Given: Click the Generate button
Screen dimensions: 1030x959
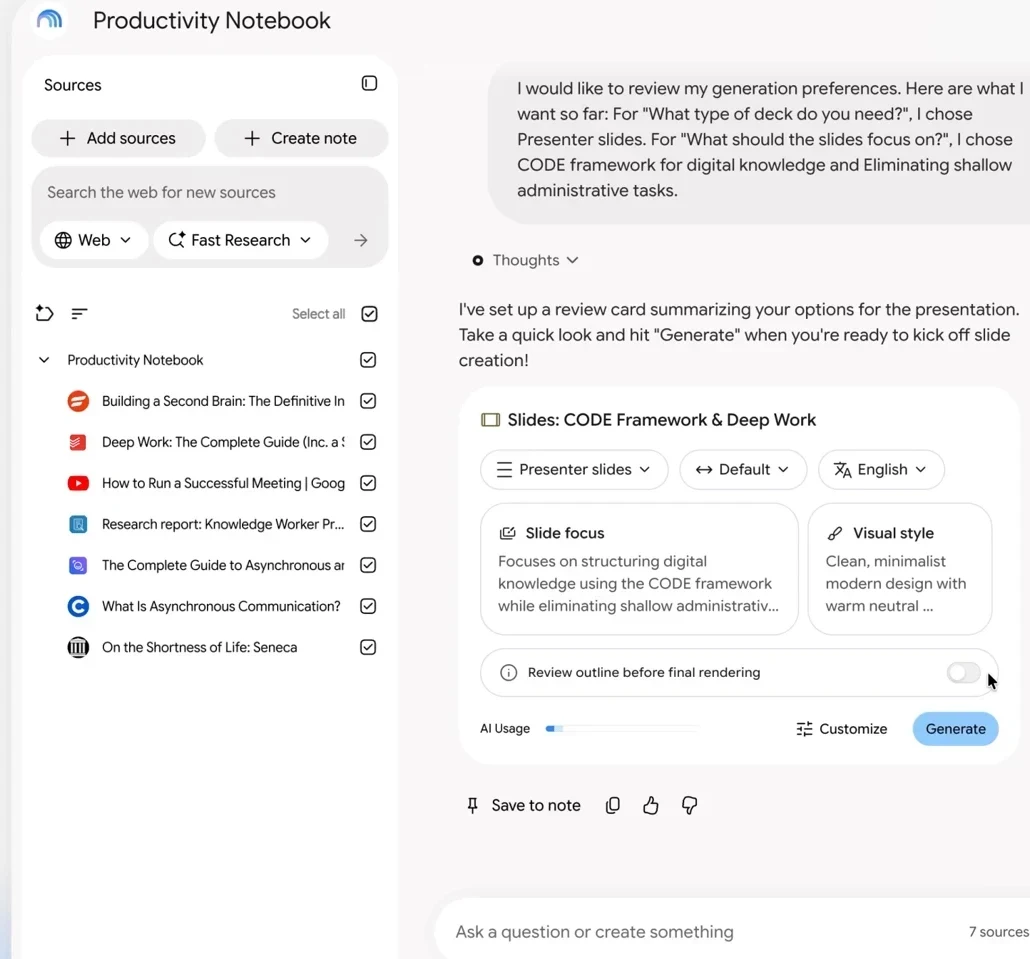Looking at the screenshot, I should coord(955,729).
